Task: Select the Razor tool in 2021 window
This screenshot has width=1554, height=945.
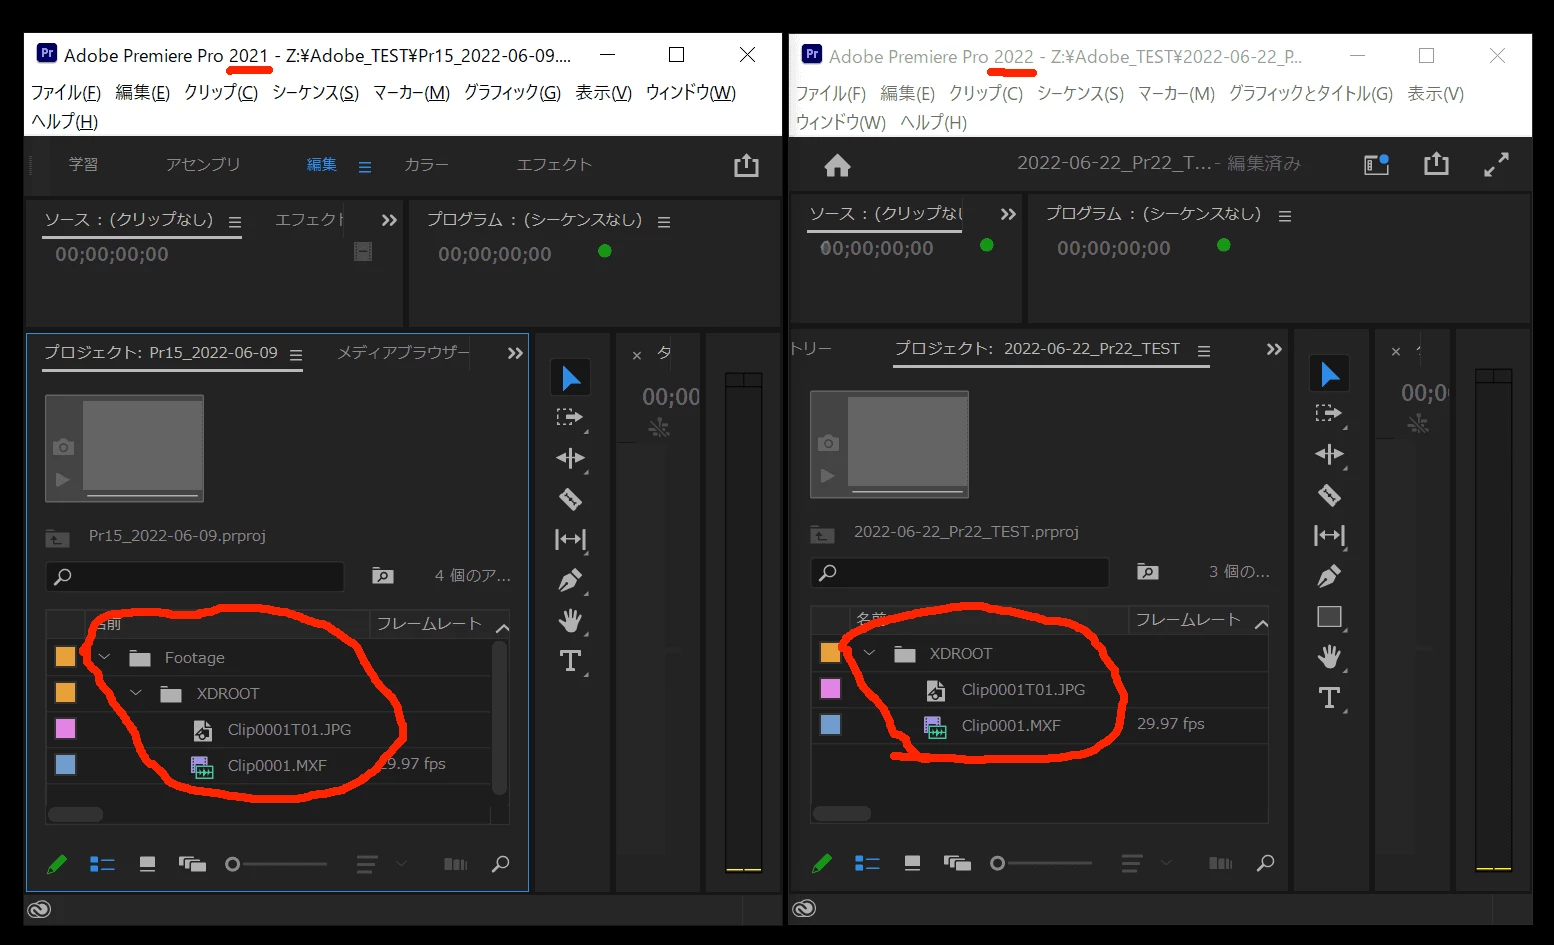Action: coord(570,499)
